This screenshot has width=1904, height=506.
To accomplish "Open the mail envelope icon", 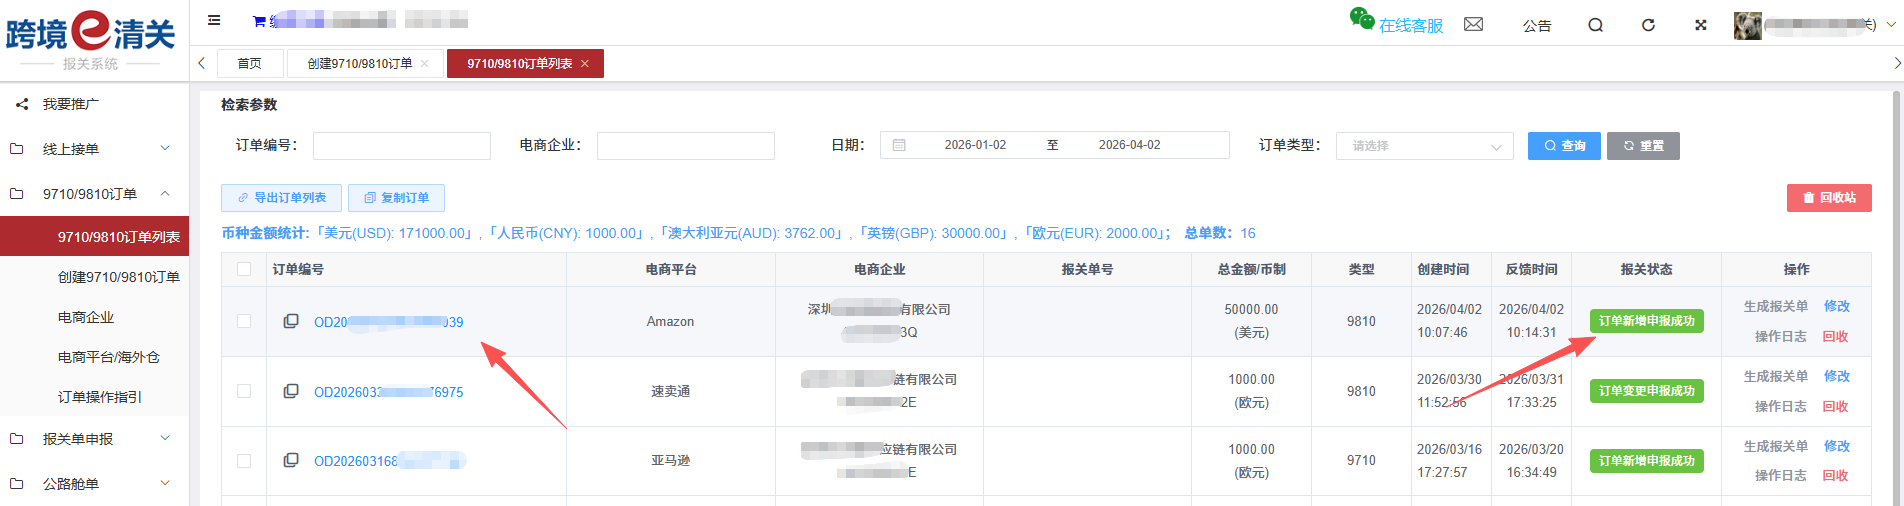I will (x=1473, y=24).
